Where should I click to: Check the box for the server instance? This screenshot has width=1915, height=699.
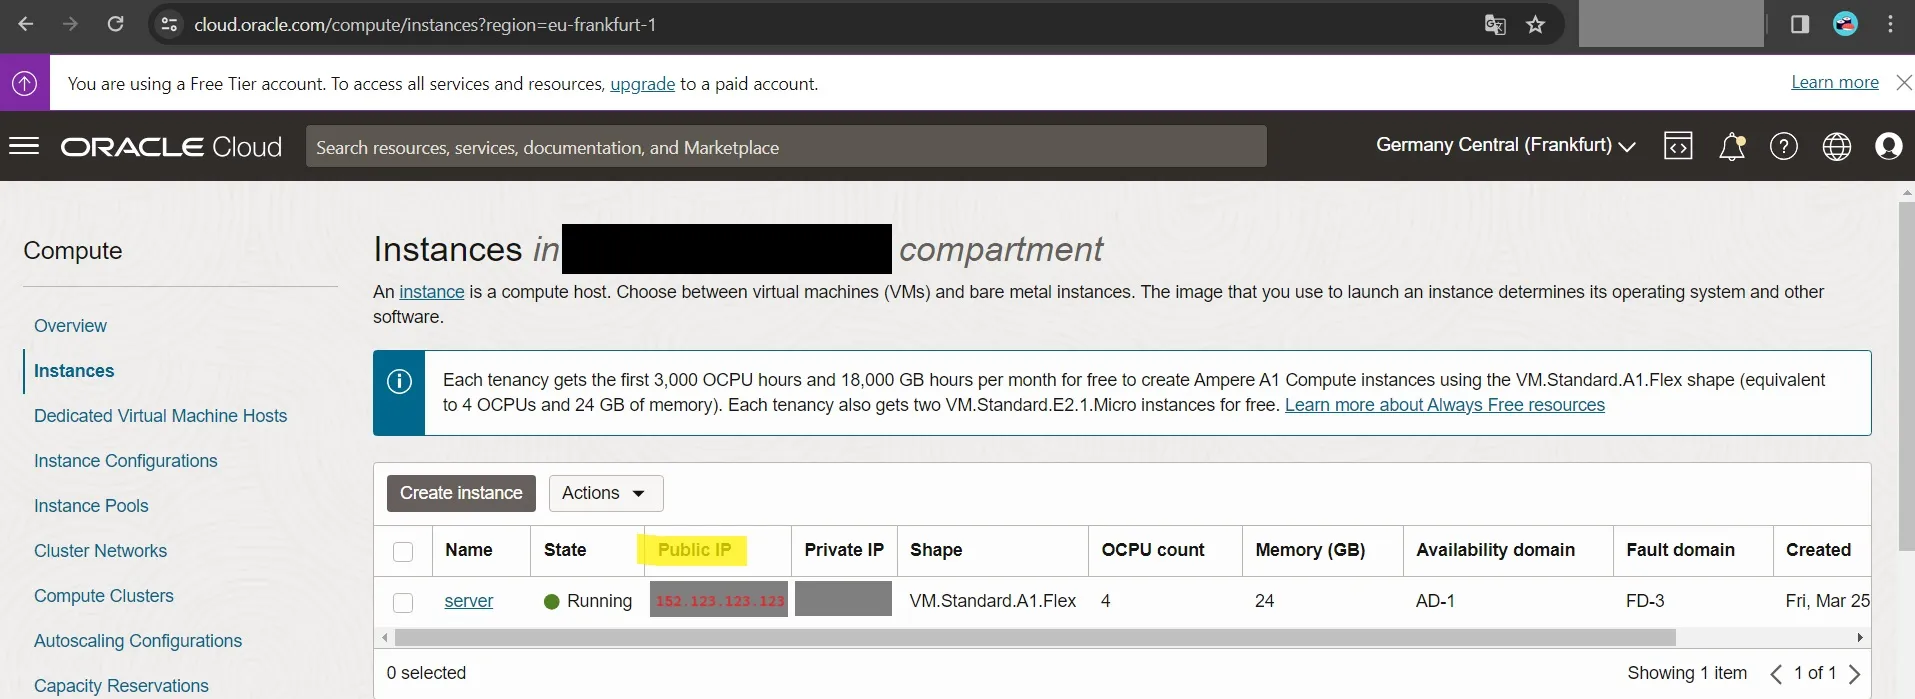403,602
